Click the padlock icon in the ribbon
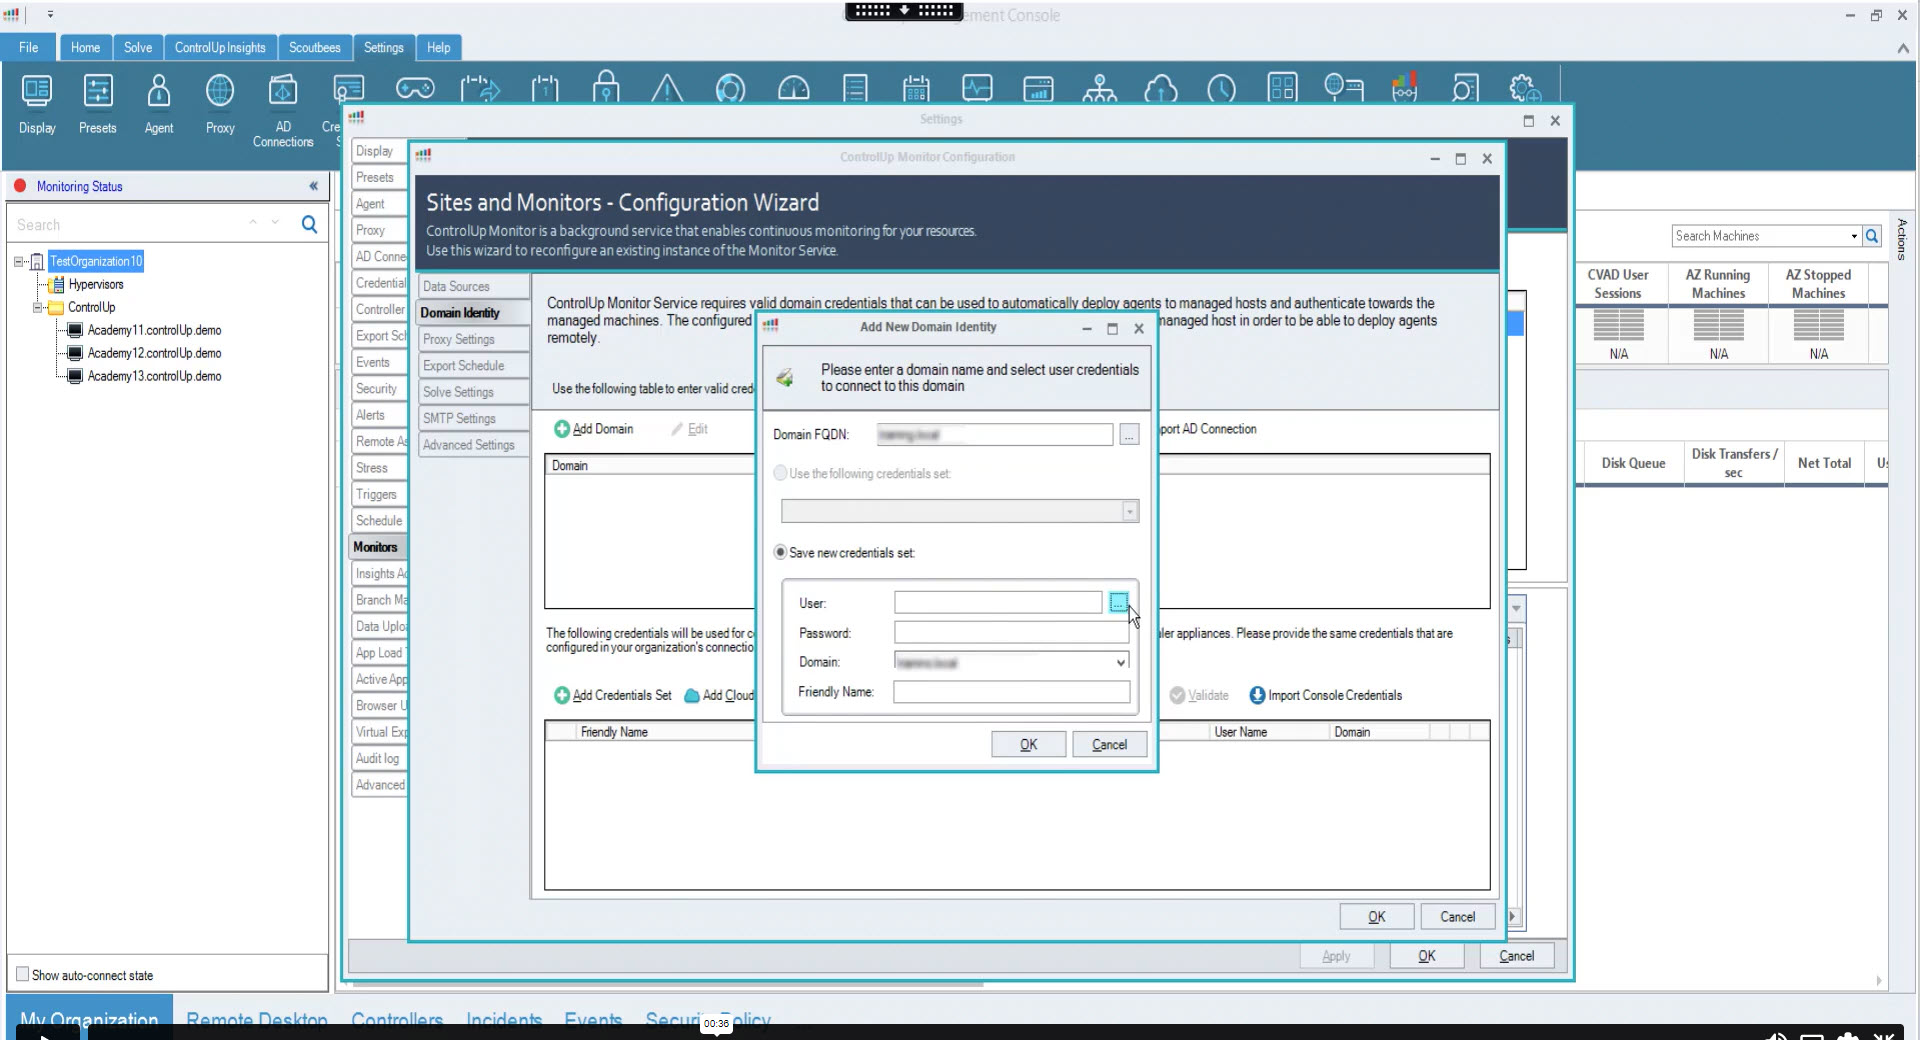1920x1040 pixels. (606, 88)
